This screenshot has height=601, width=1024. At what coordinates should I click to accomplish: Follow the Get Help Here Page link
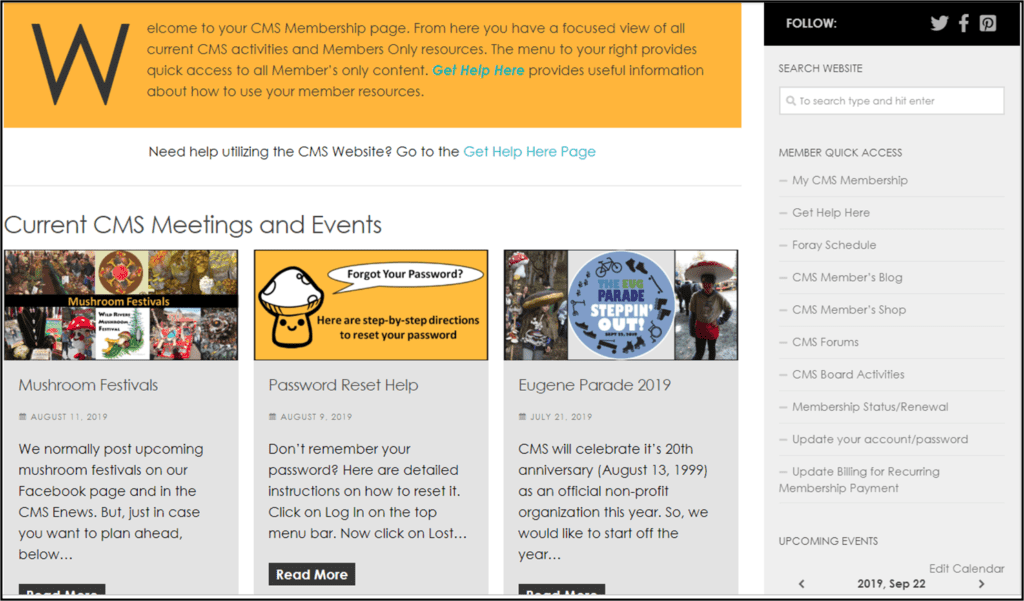click(x=530, y=152)
